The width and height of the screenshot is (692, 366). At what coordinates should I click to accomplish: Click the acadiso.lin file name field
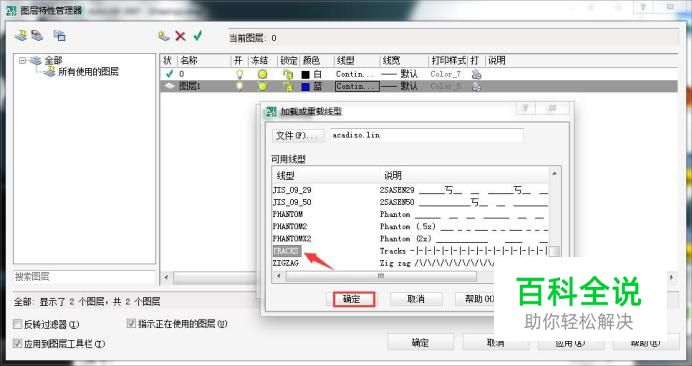pos(426,136)
